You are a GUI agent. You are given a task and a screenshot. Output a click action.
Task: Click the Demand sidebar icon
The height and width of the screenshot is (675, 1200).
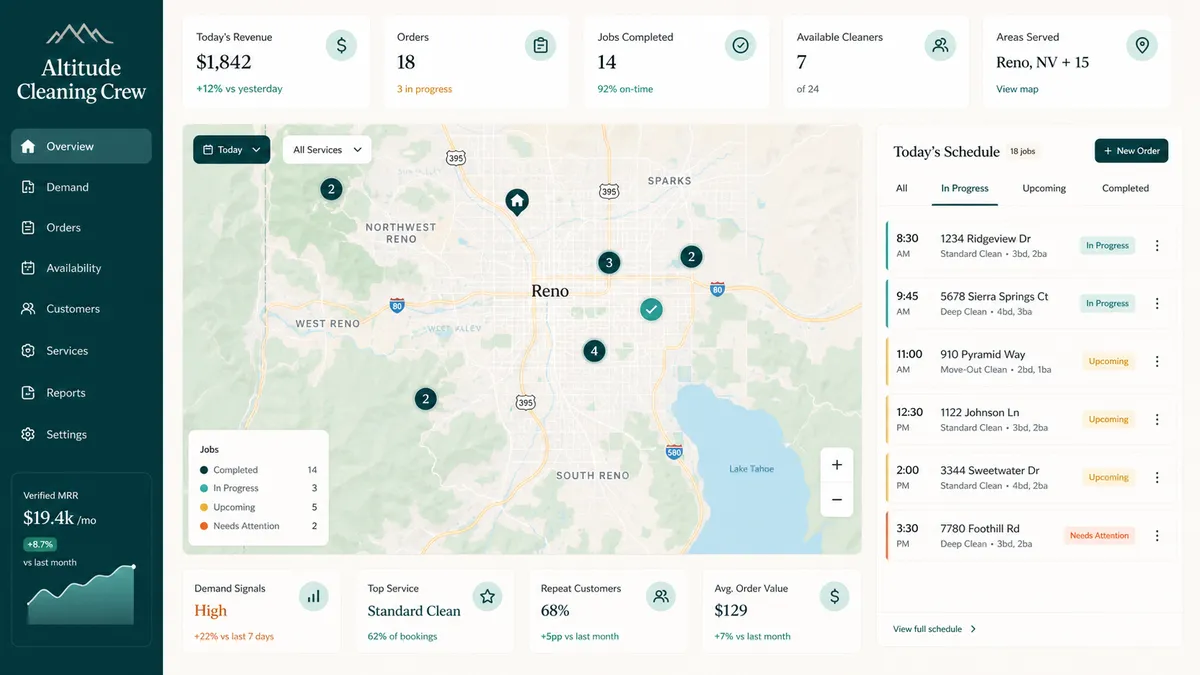click(x=28, y=187)
